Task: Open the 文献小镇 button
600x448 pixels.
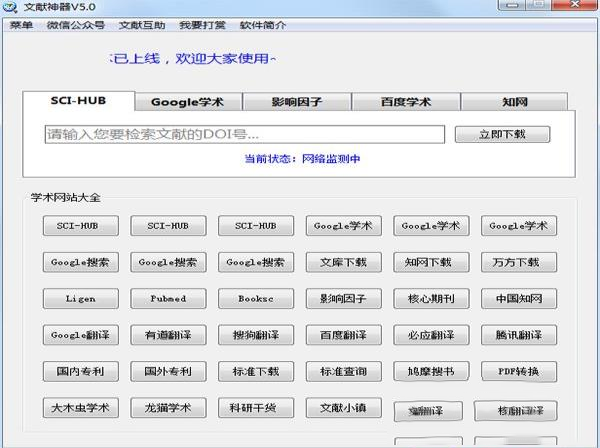Action: (x=344, y=408)
